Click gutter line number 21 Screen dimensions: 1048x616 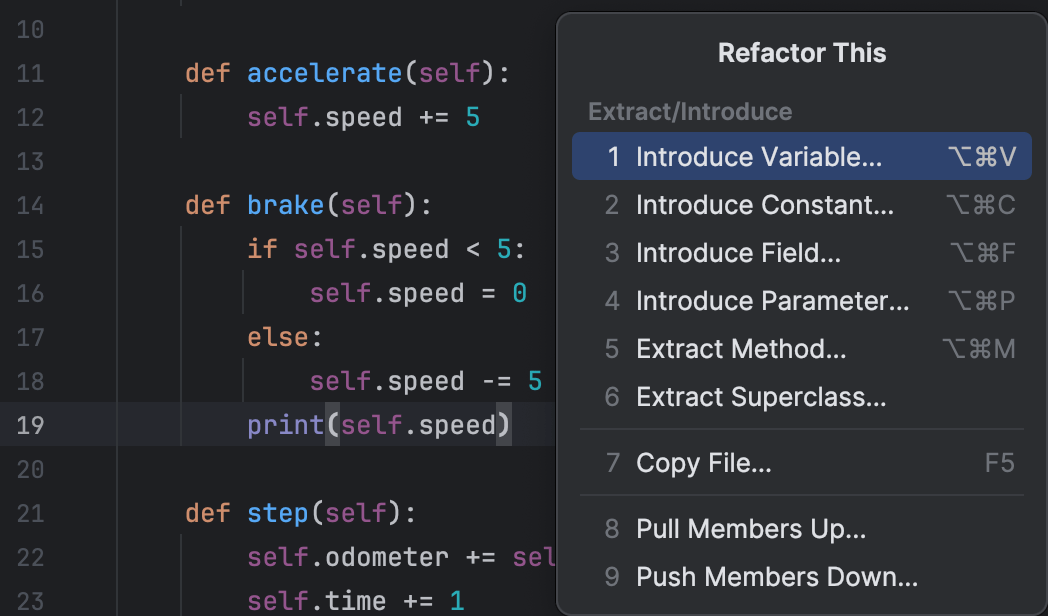tap(30, 514)
